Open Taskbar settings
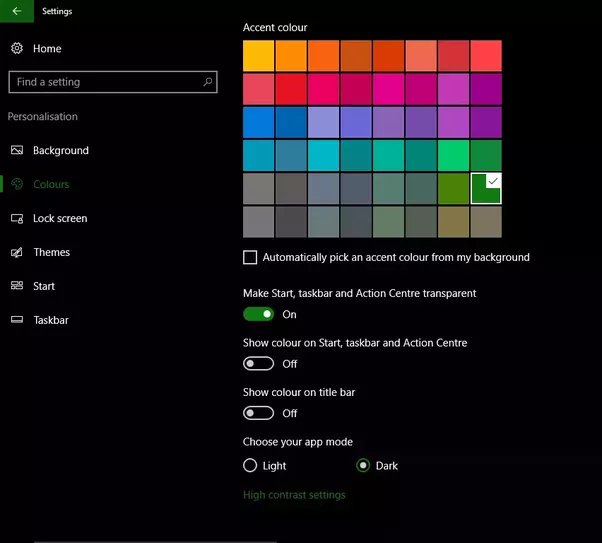602x543 pixels. [51, 320]
